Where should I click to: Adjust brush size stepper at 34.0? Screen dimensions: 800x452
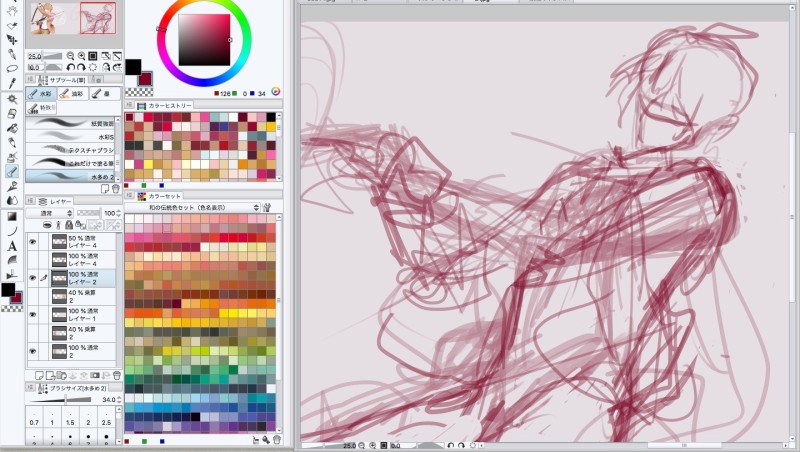tap(119, 399)
